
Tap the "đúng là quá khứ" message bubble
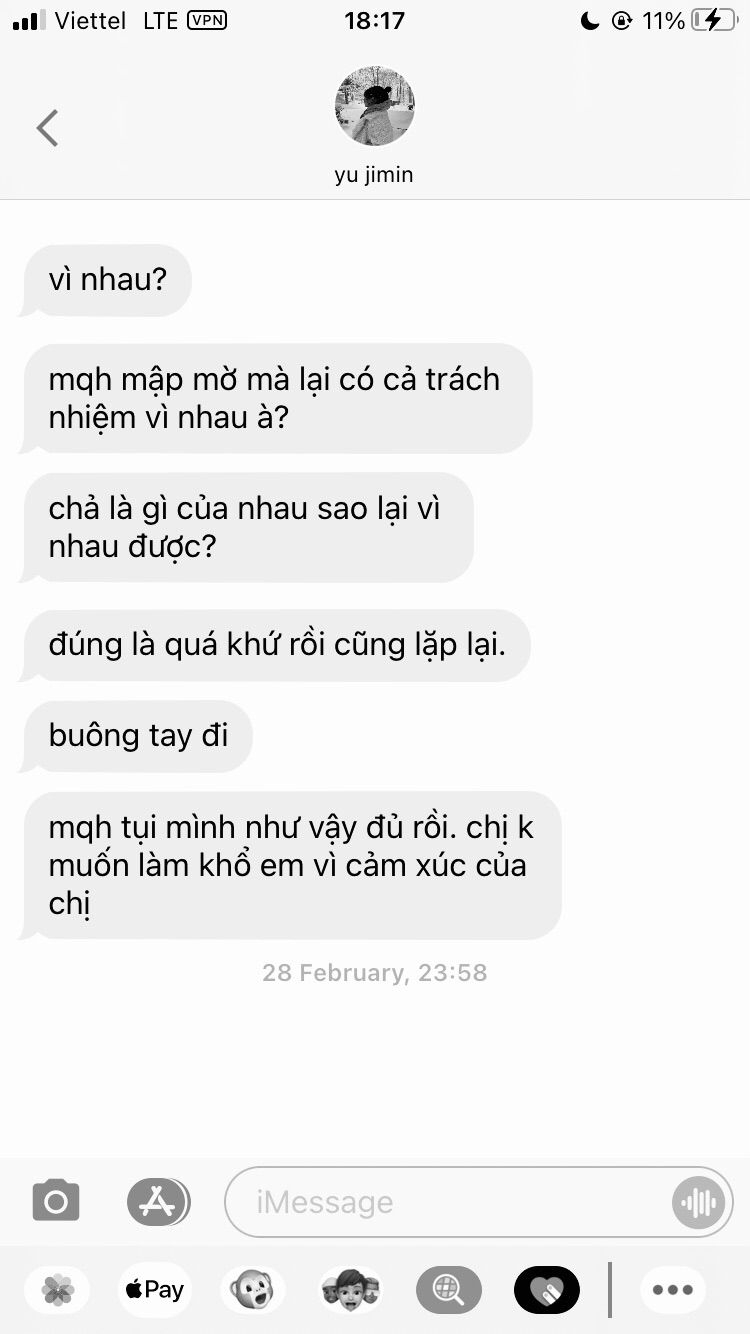click(275, 645)
